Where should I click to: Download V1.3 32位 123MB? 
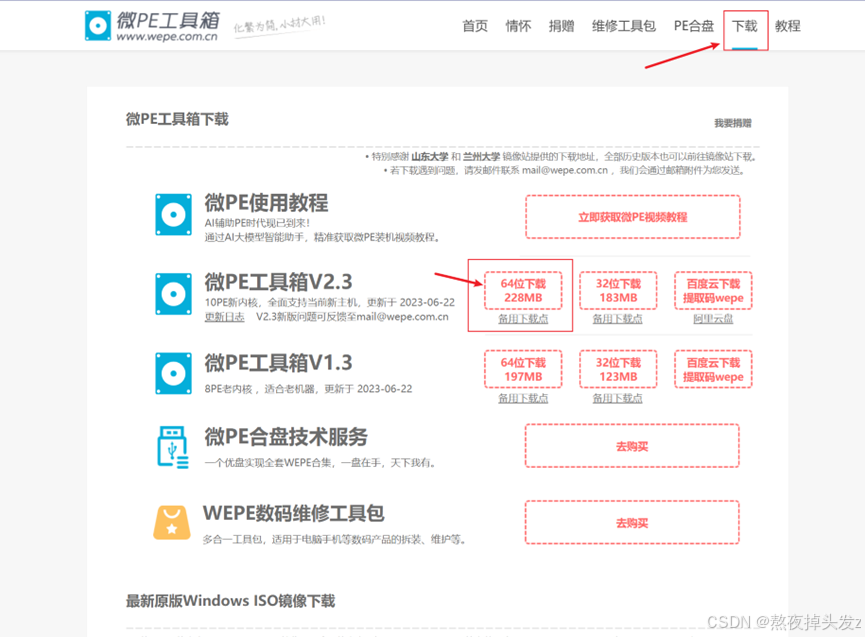point(618,370)
